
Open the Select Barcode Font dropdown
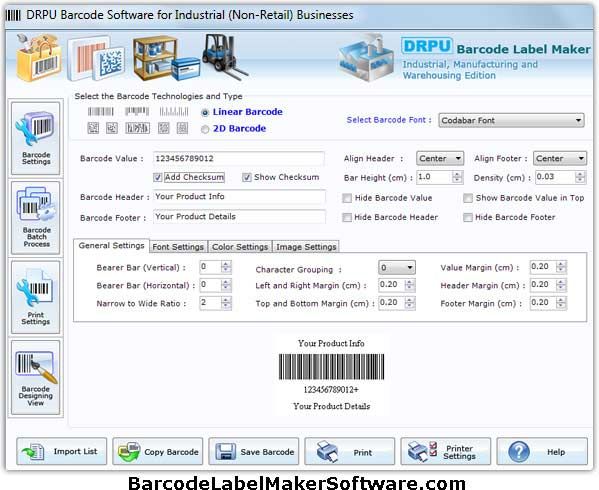pos(511,121)
